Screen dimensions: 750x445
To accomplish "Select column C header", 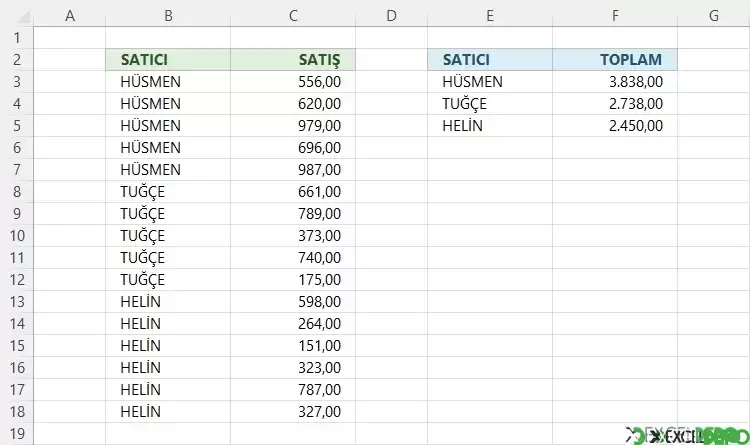I will pos(293,16).
